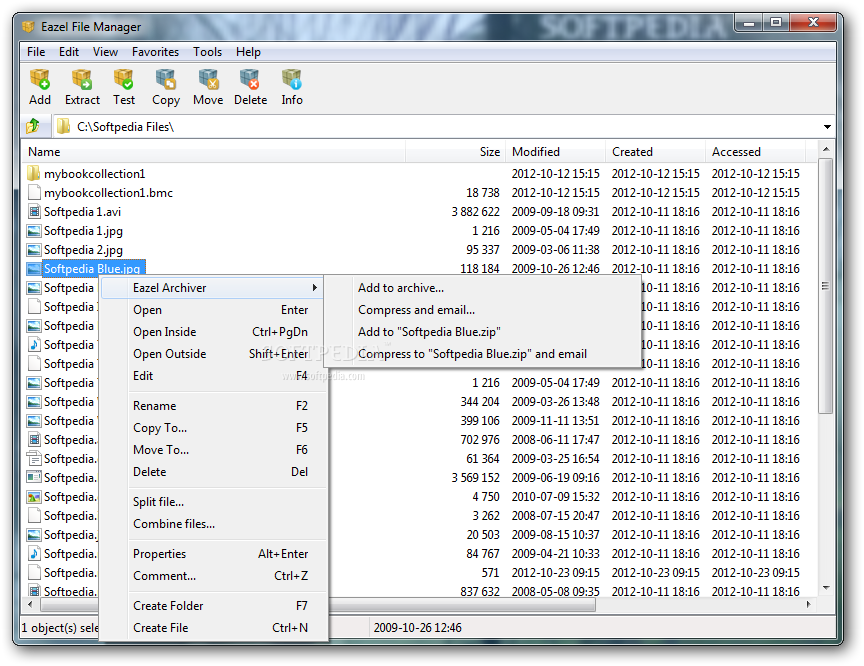Select Create File menu entry
The image size is (864, 666).
(x=213, y=627)
